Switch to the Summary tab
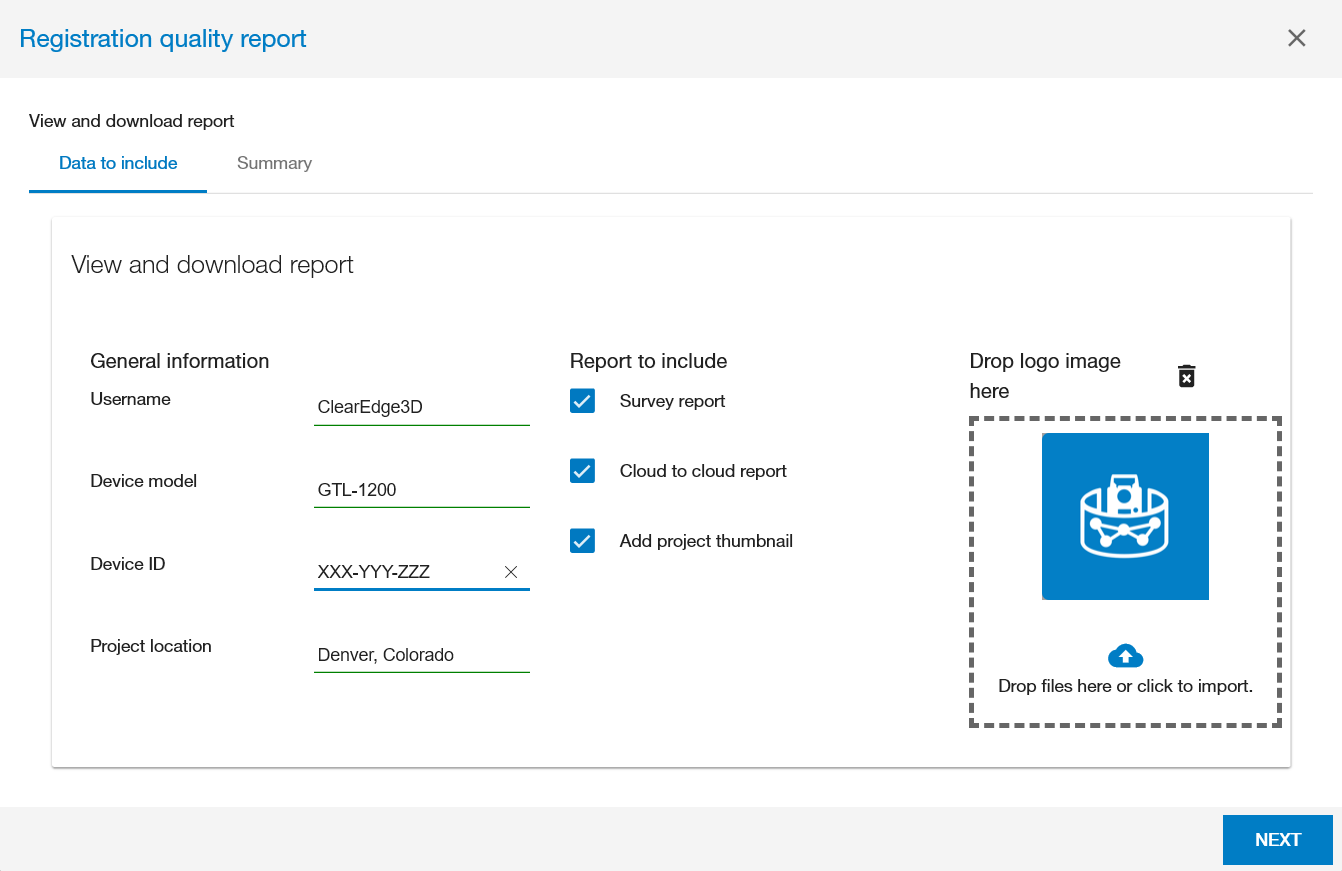The image size is (1342, 871). pyautogui.click(x=274, y=163)
